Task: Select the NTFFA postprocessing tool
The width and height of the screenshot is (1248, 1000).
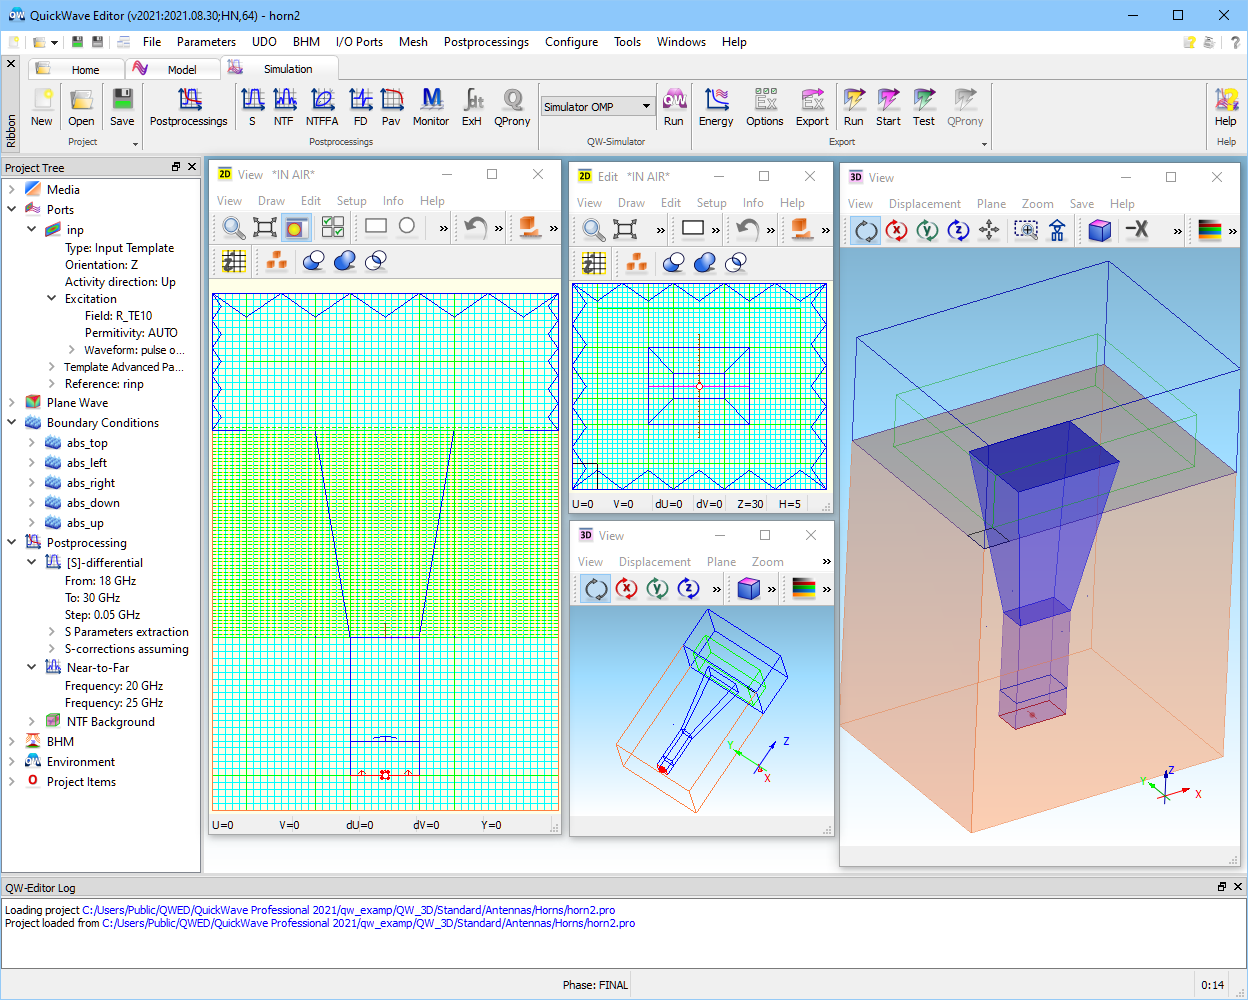Action: (x=322, y=107)
